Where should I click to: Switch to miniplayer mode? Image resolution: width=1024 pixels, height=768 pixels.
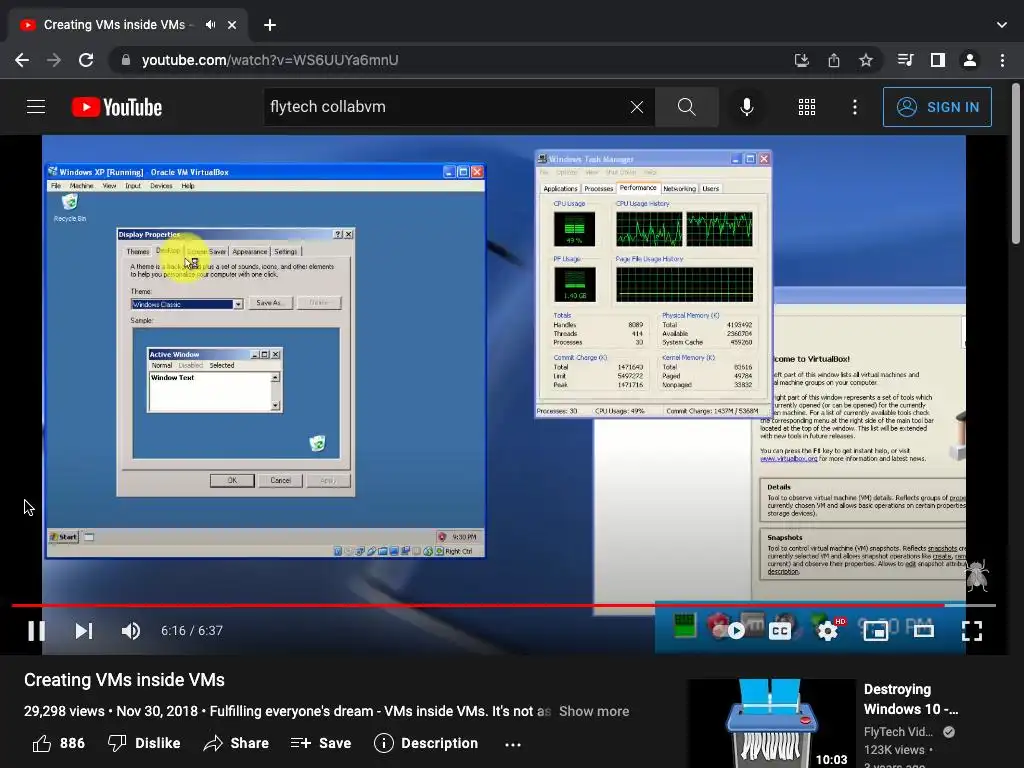coord(875,631)
